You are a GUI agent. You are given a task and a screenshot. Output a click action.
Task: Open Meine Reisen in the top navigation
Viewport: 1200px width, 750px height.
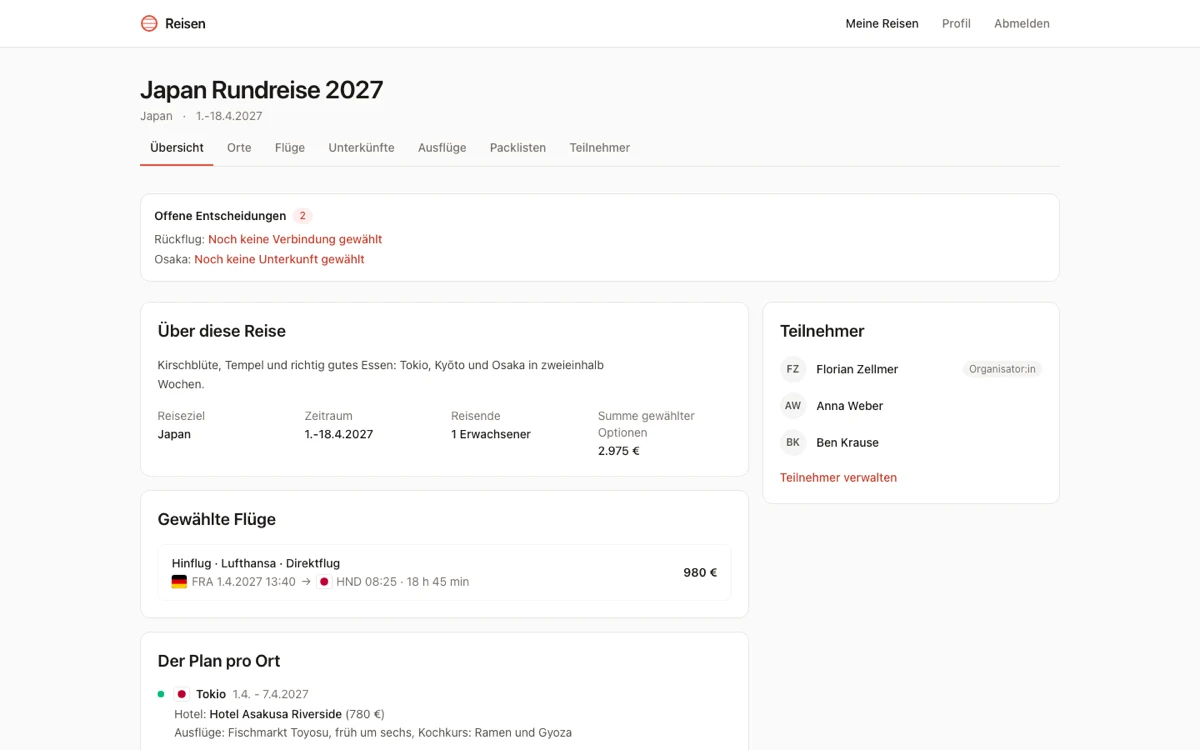[882, 23]
